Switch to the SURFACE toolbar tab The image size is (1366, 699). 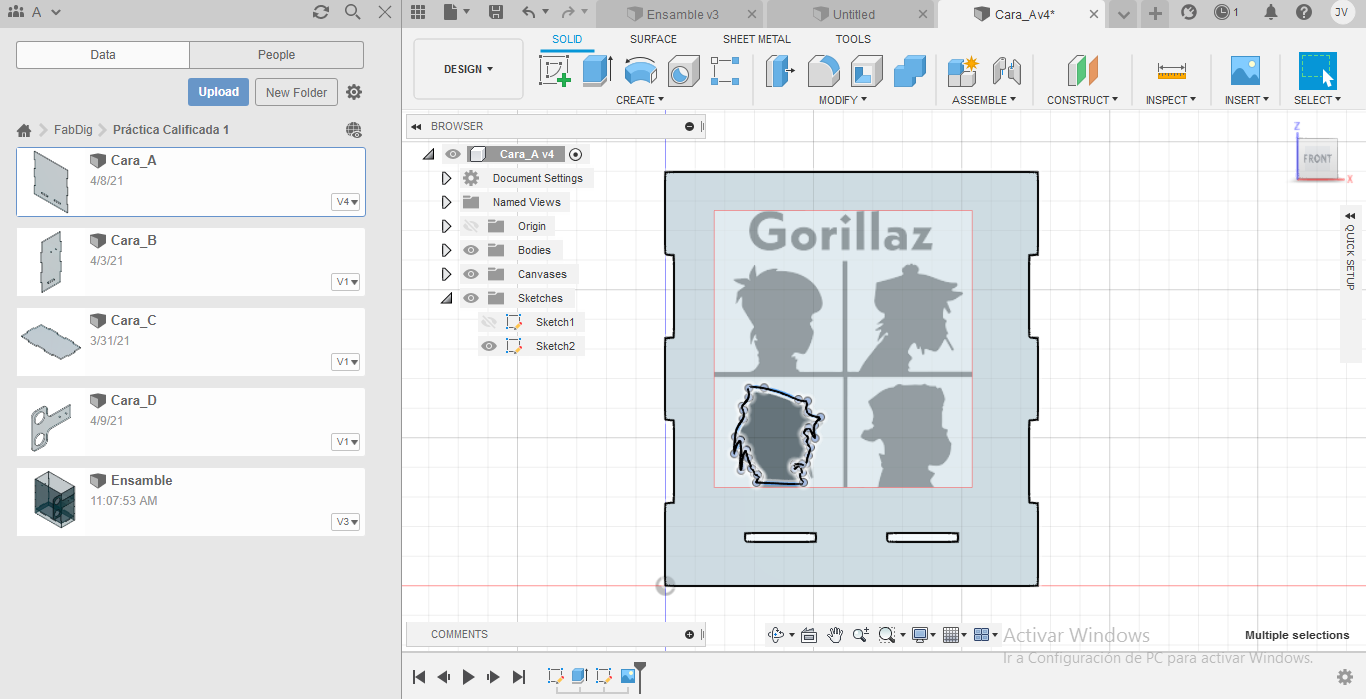tap(653, 39)
